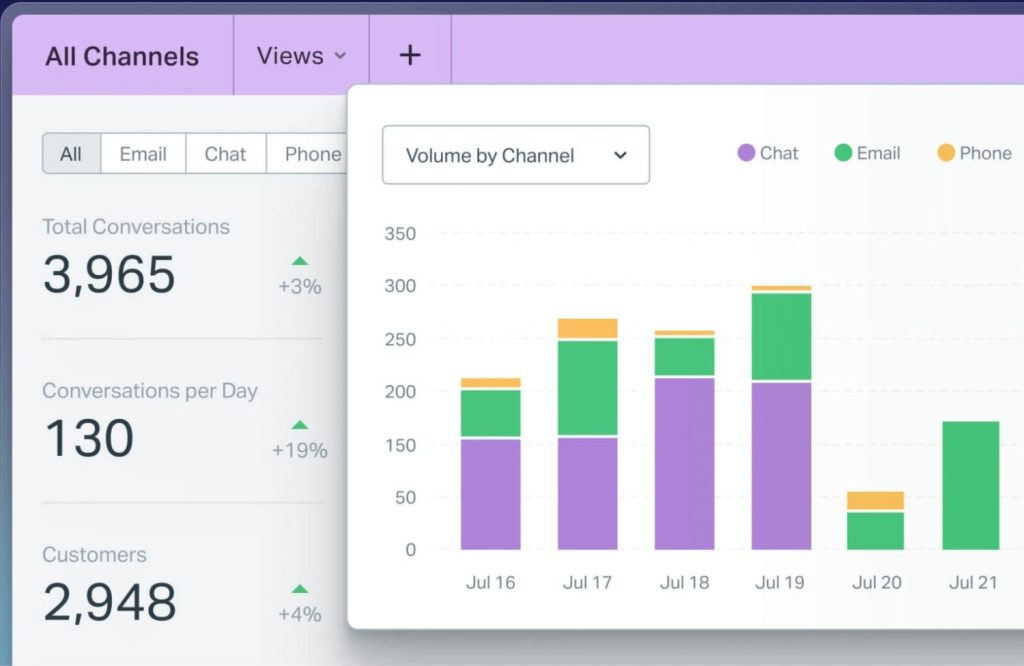Click the plus icon to add view

pos(410,55)
